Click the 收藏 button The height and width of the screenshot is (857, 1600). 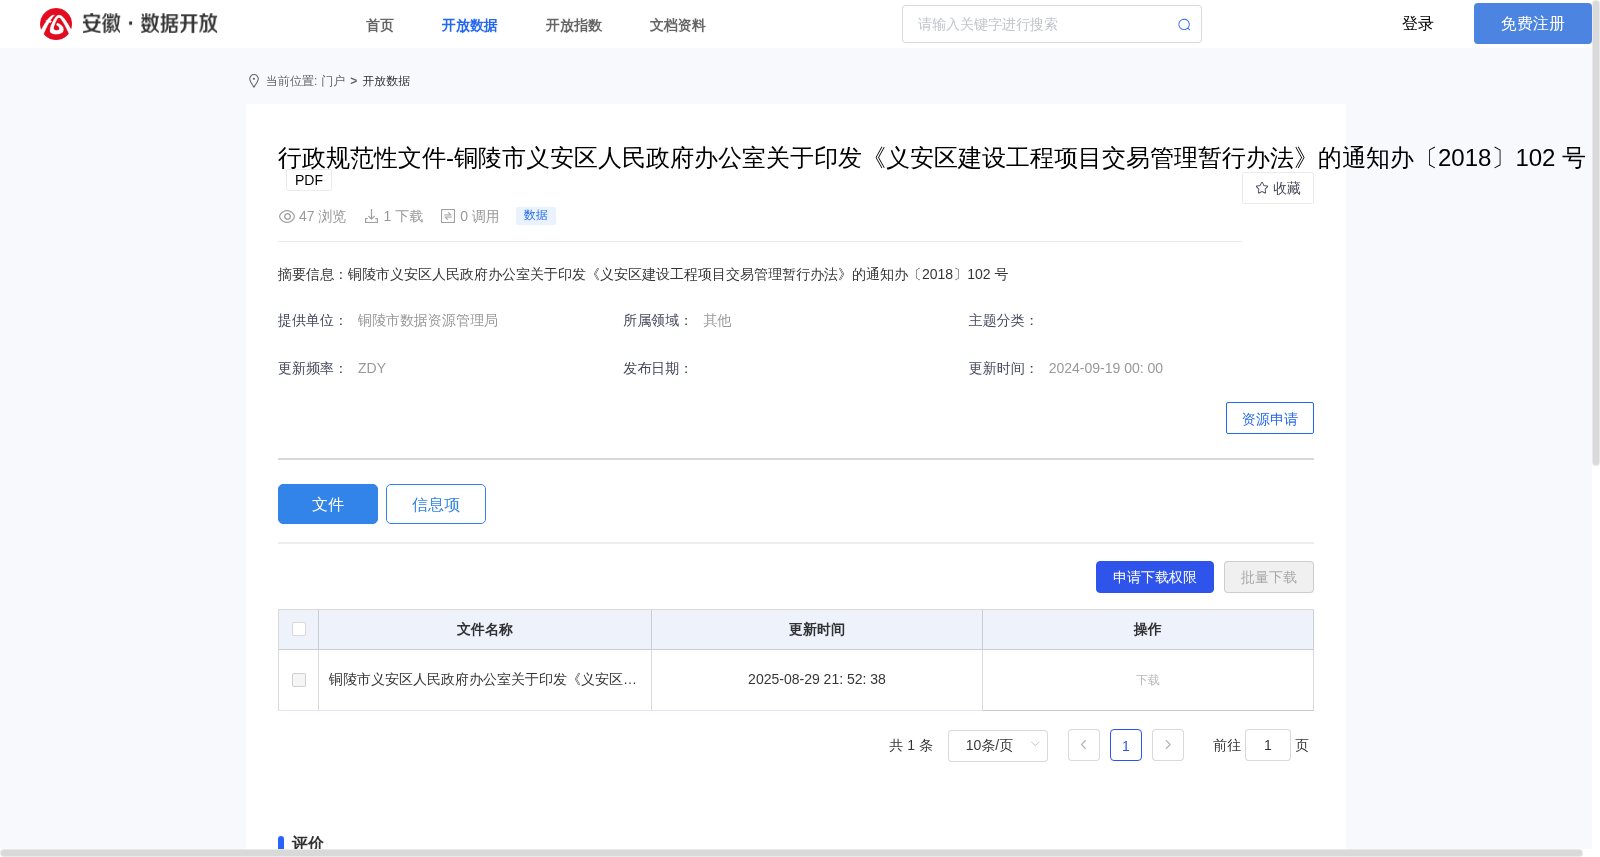[1278, 188]
